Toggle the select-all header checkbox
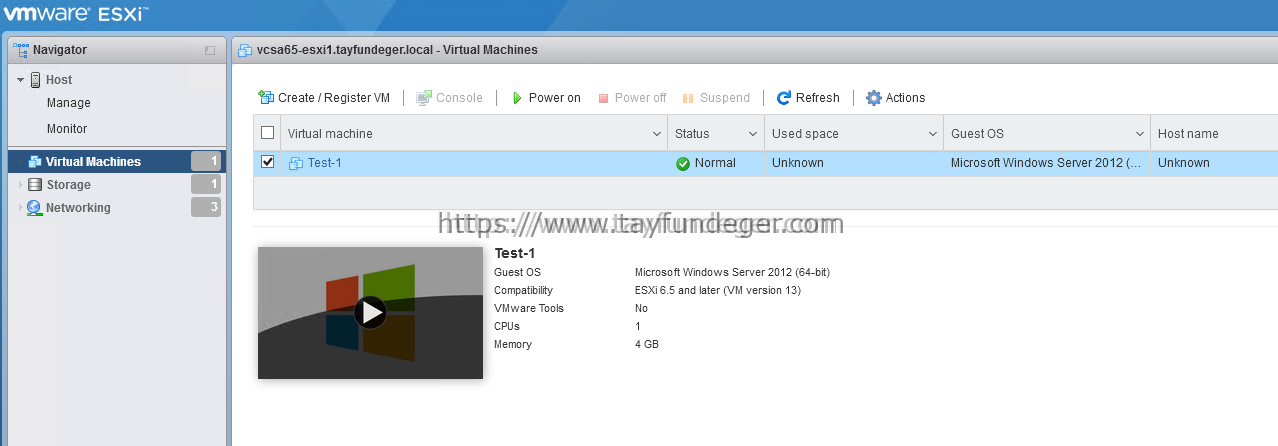 click(267, 133)
